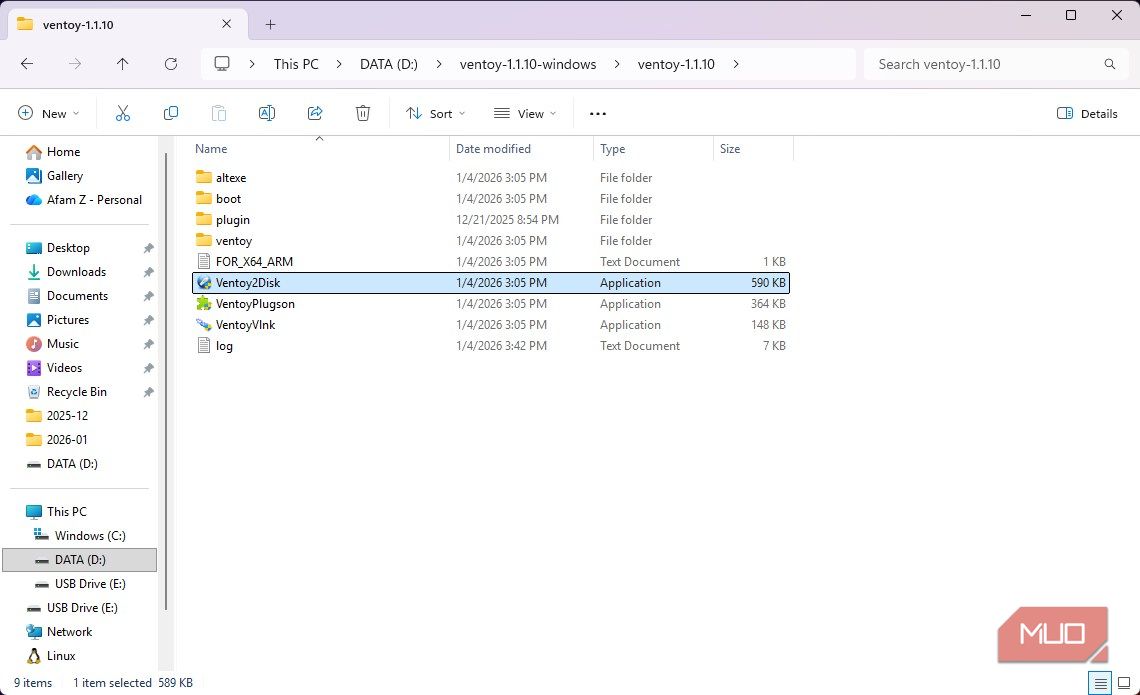The image size is (1140, 695).
Task: Expand chevron after ventoy-1.1.10 breadcrumb
Action: pyautogui.click(x=736, y=64)
